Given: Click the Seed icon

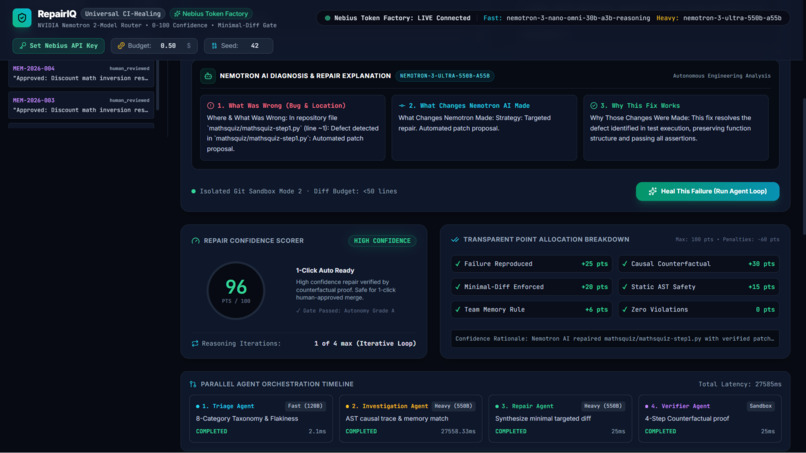Looking at the screenshot, I should click(214, 46).
